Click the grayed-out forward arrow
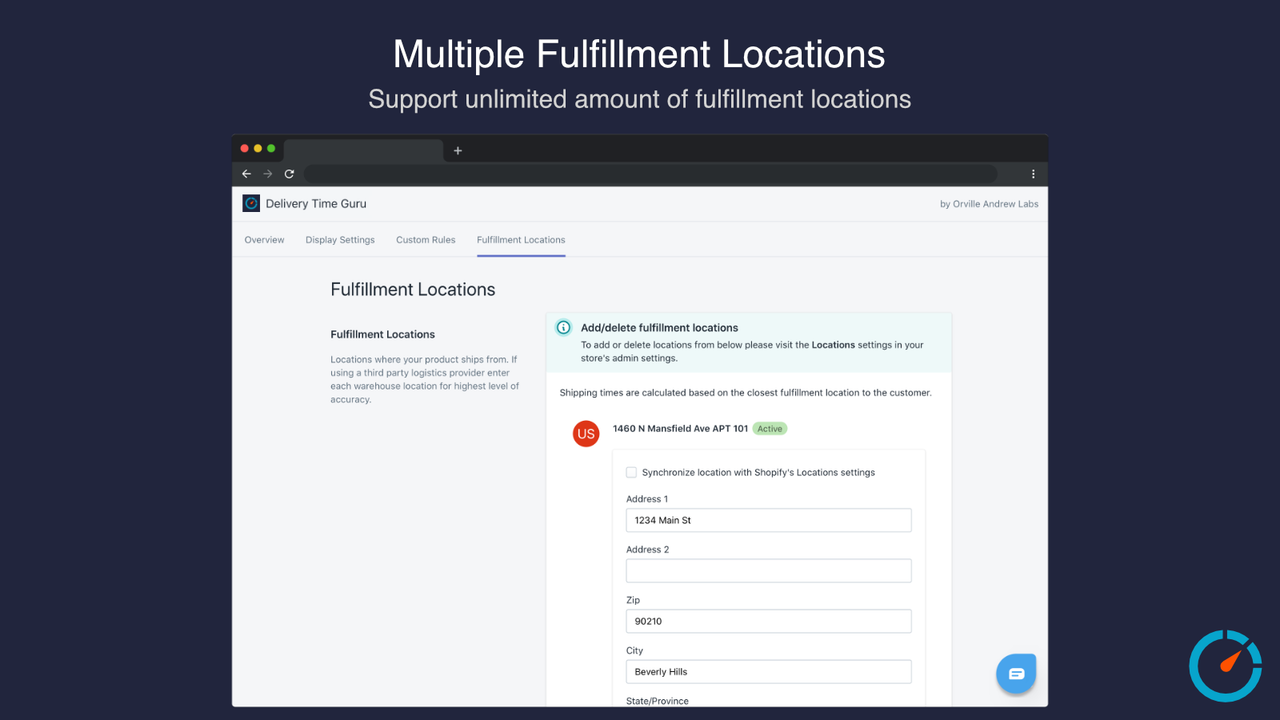Image resolution: width=1280 pixels, height=720 pixels. click(x=267, y=173)
